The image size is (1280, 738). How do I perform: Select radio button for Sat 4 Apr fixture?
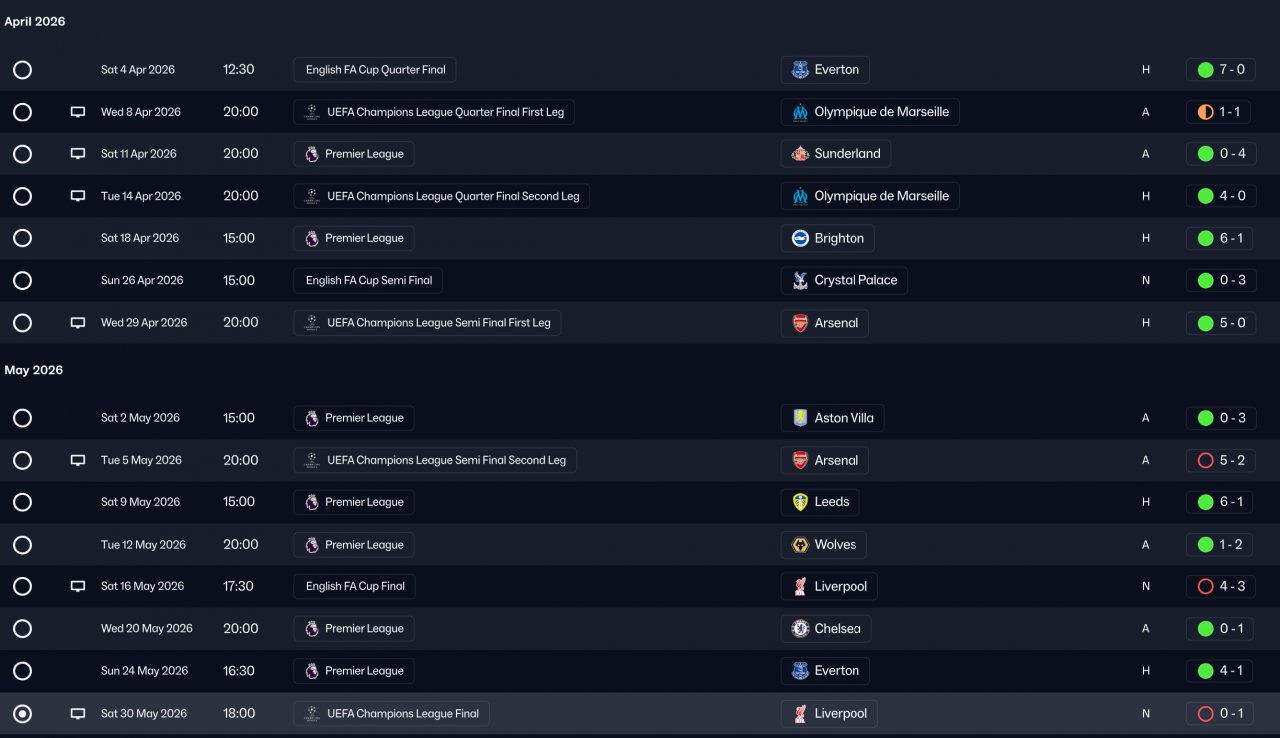click(x=22, y=70)
